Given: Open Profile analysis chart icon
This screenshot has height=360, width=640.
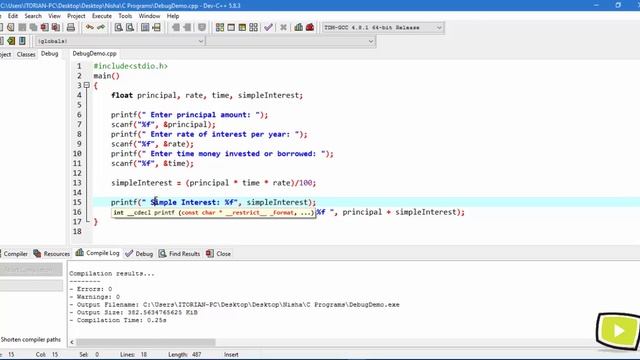Looking at the screenshot, I should click(x=299, y=27).
